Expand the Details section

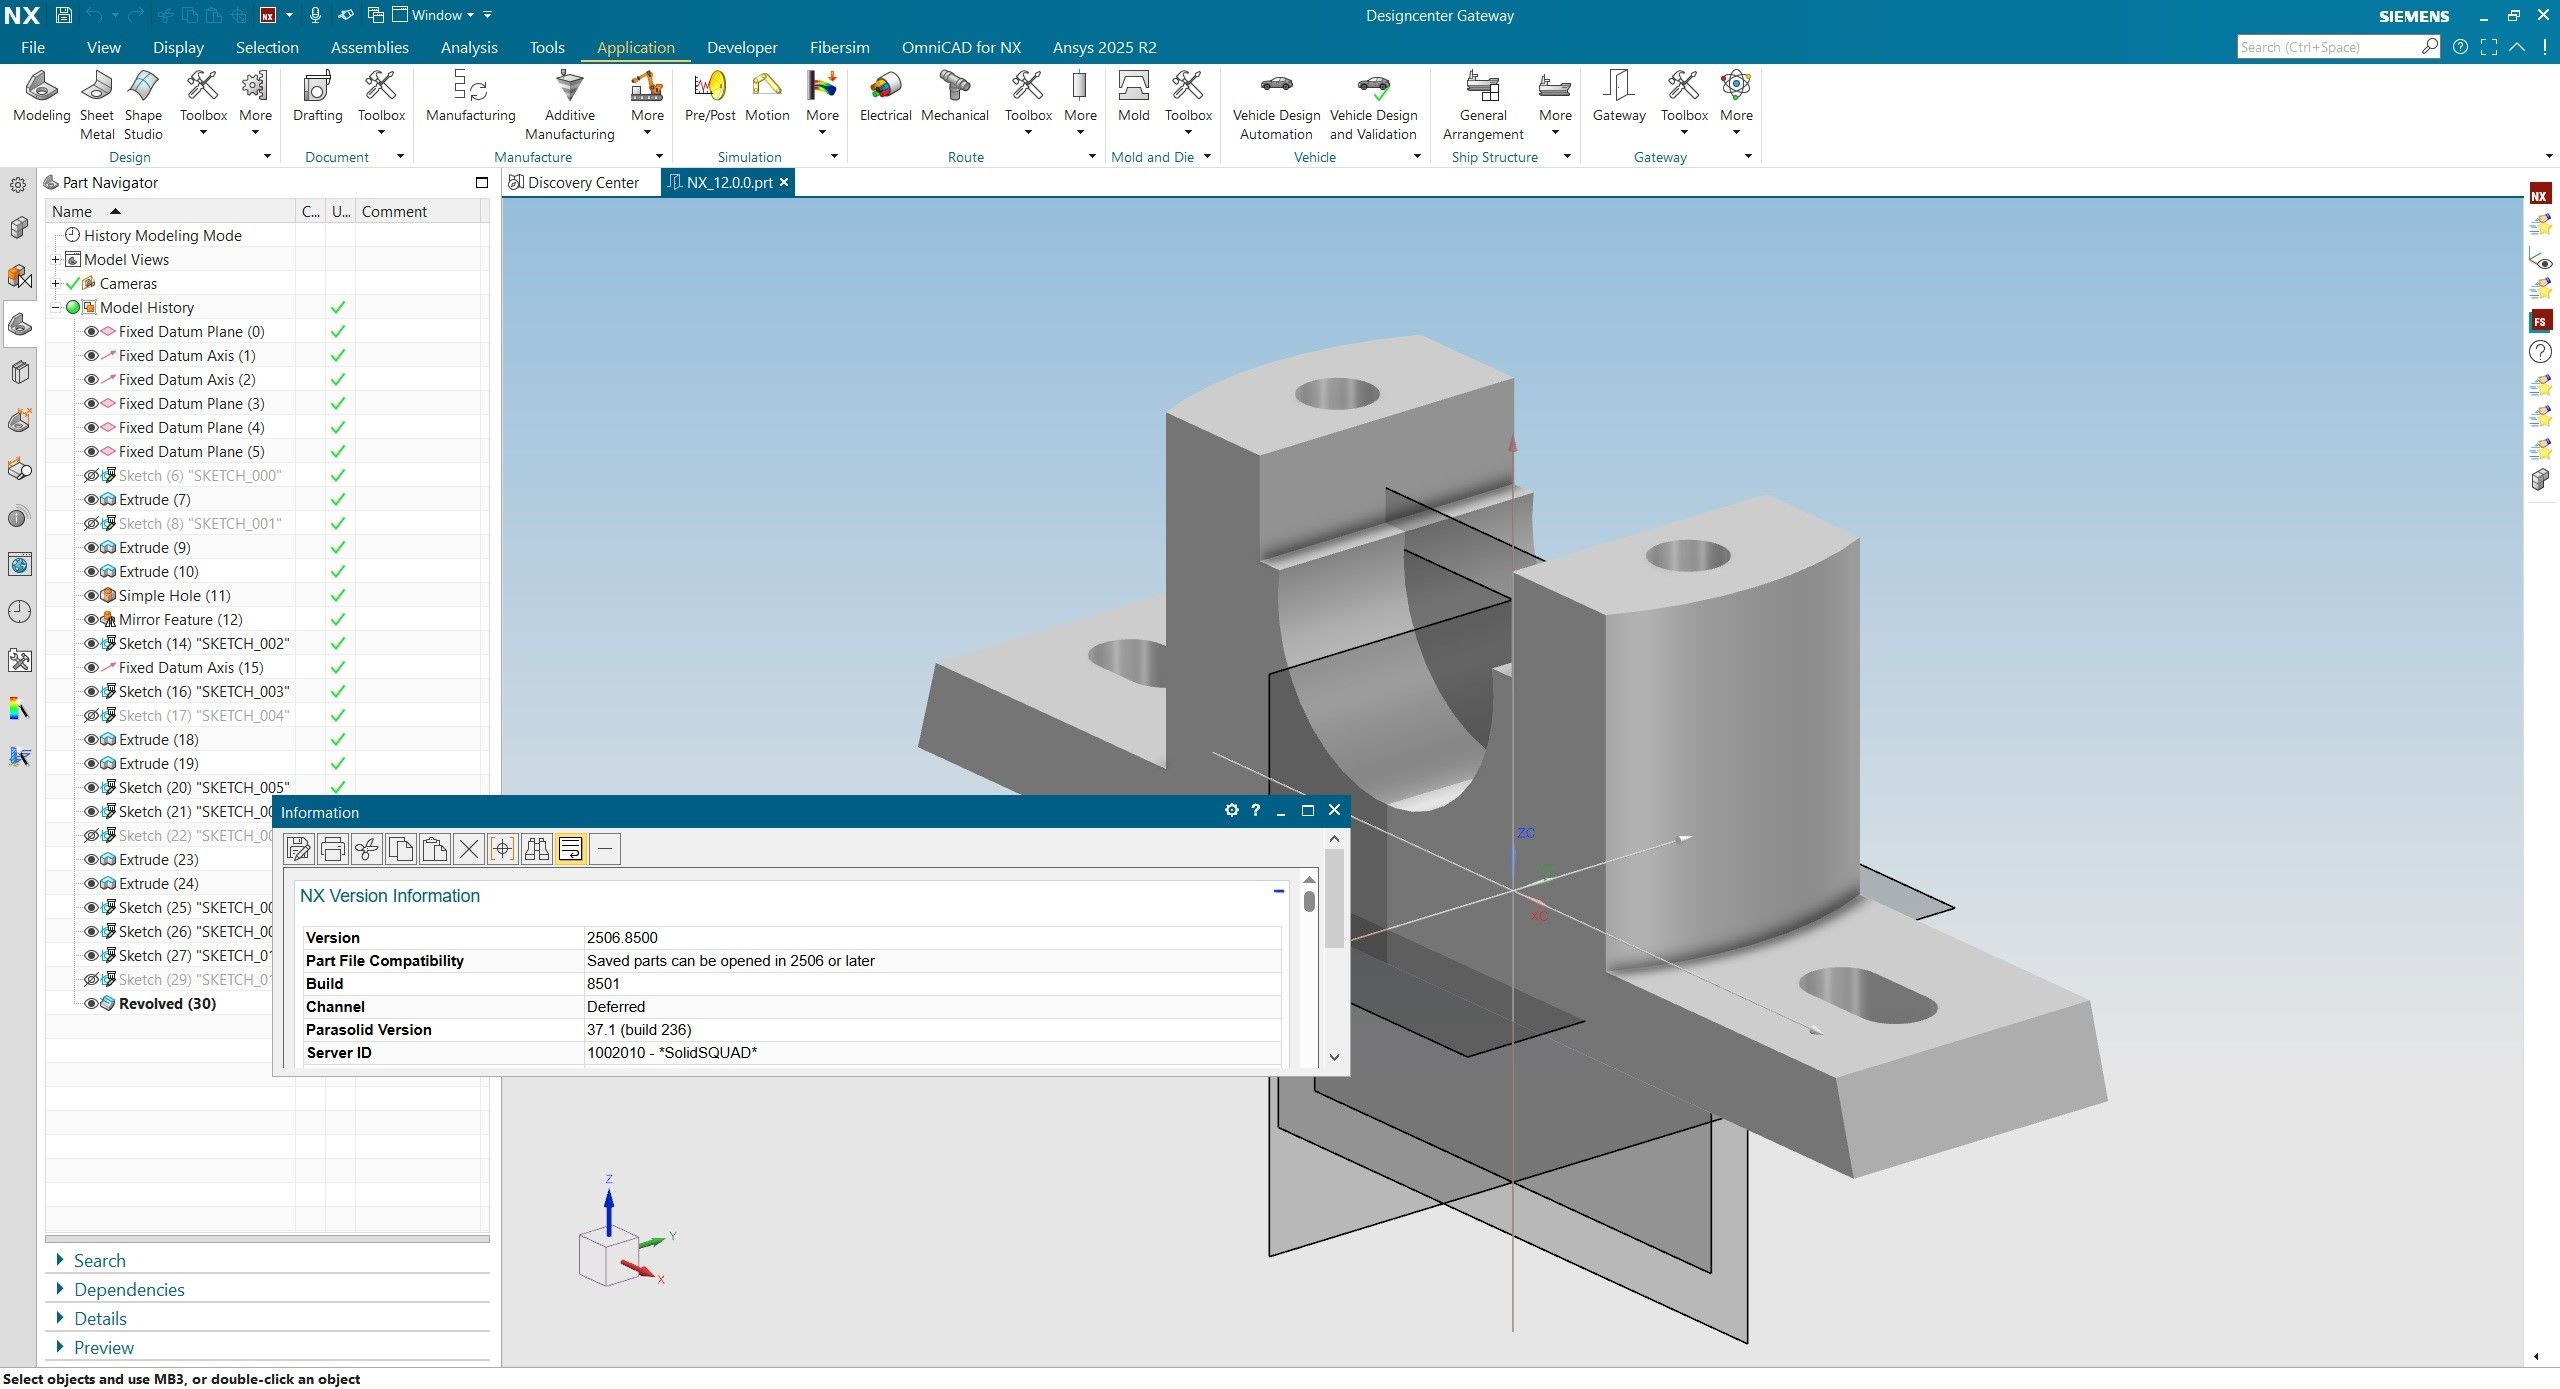61,1318
